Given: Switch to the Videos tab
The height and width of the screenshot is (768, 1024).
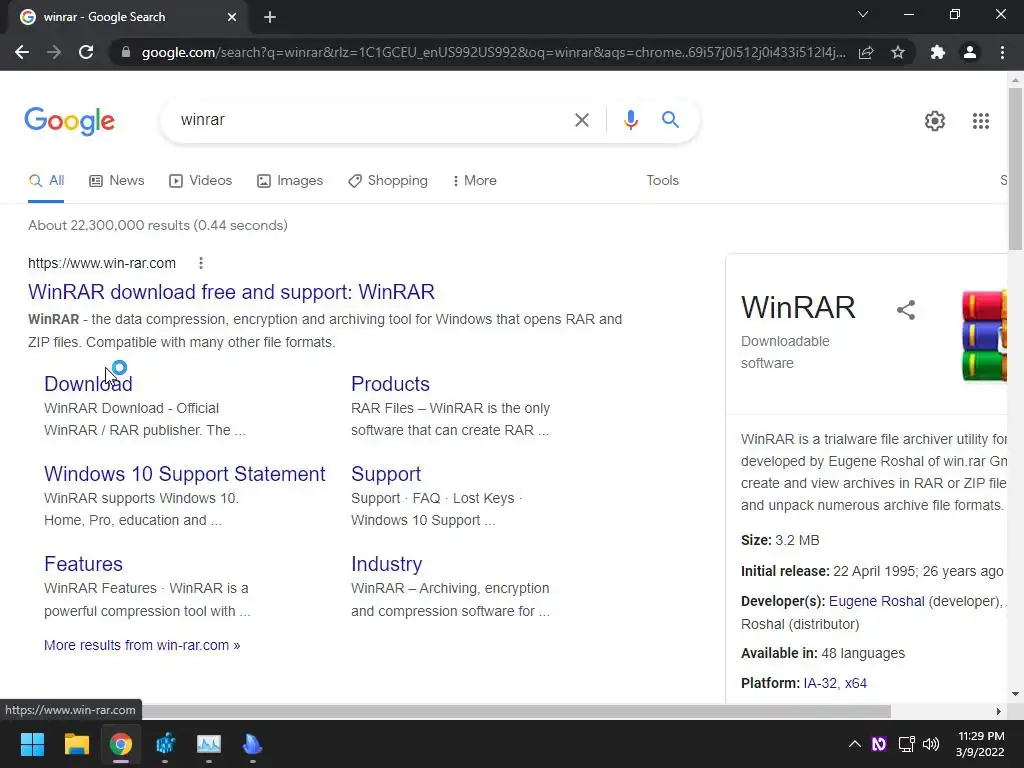Looking at the screenshot, I should (x=200, y=181).
